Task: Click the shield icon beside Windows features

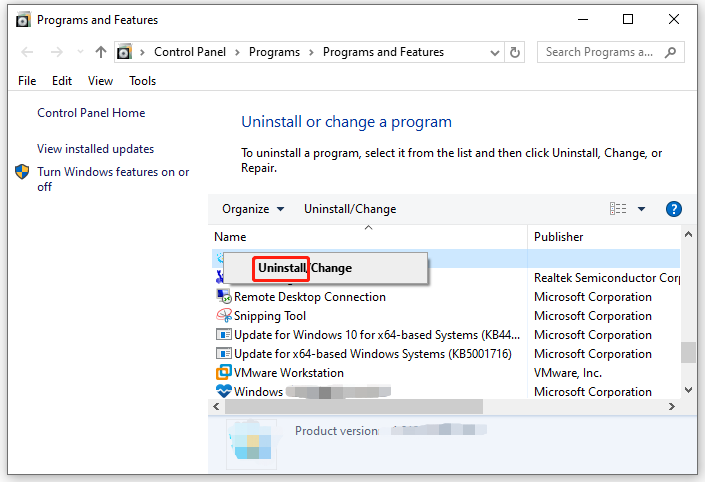Action: pos(22,172)
